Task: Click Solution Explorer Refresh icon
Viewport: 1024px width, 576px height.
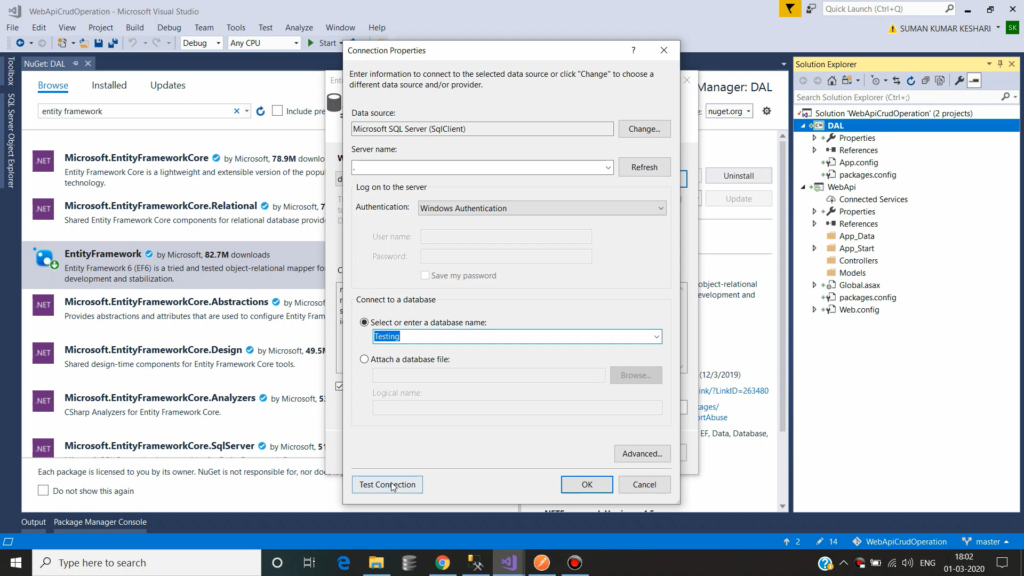Action: 911,80
